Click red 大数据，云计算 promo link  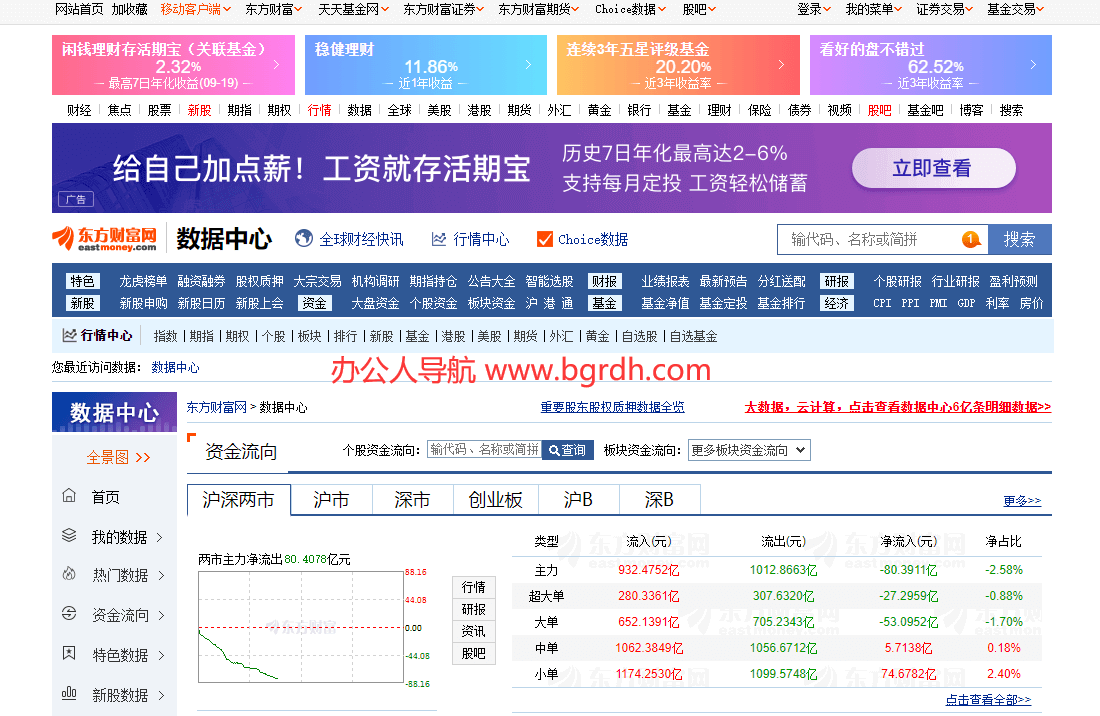[898, 407]
